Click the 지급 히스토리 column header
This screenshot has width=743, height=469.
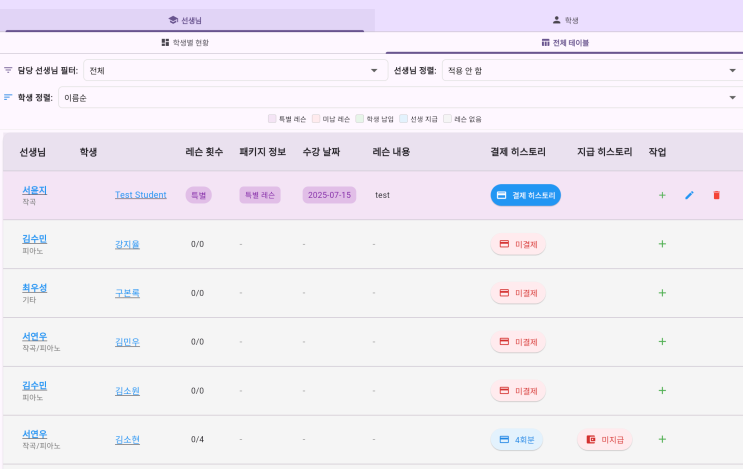pyautogui.click(x=605, y=152)
